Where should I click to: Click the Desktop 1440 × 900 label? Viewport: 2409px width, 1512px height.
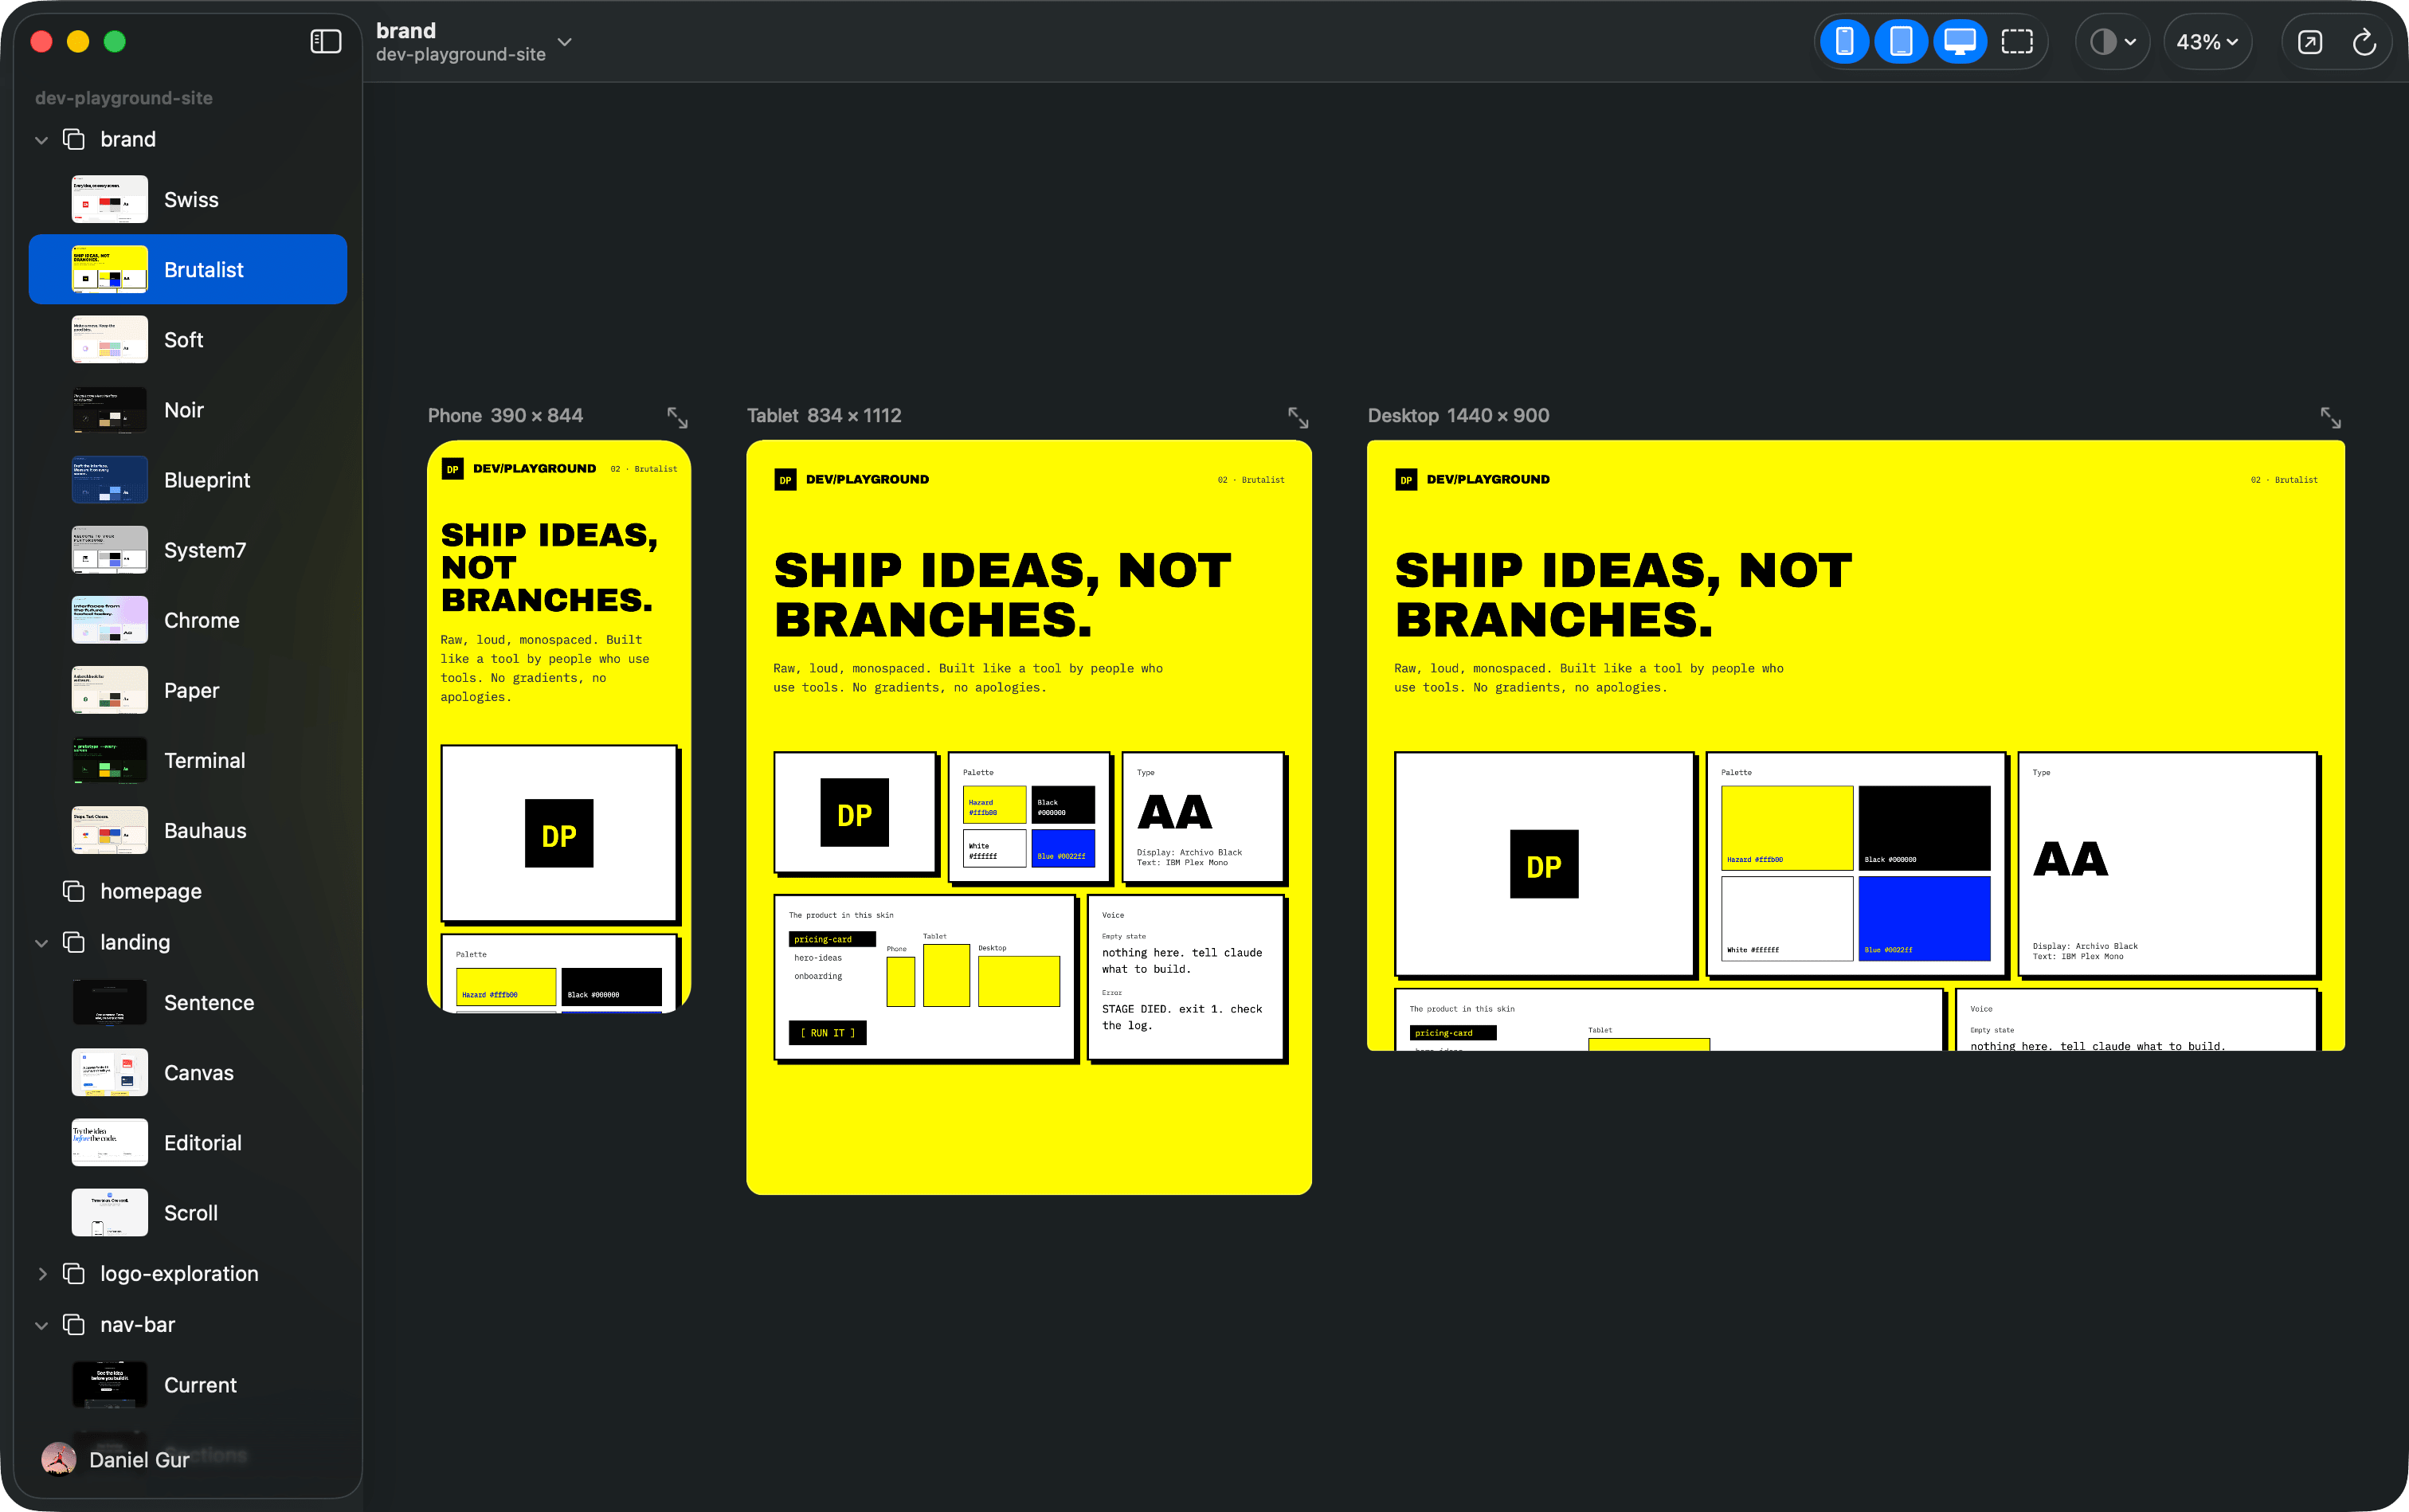click(x=1458, y=415)
